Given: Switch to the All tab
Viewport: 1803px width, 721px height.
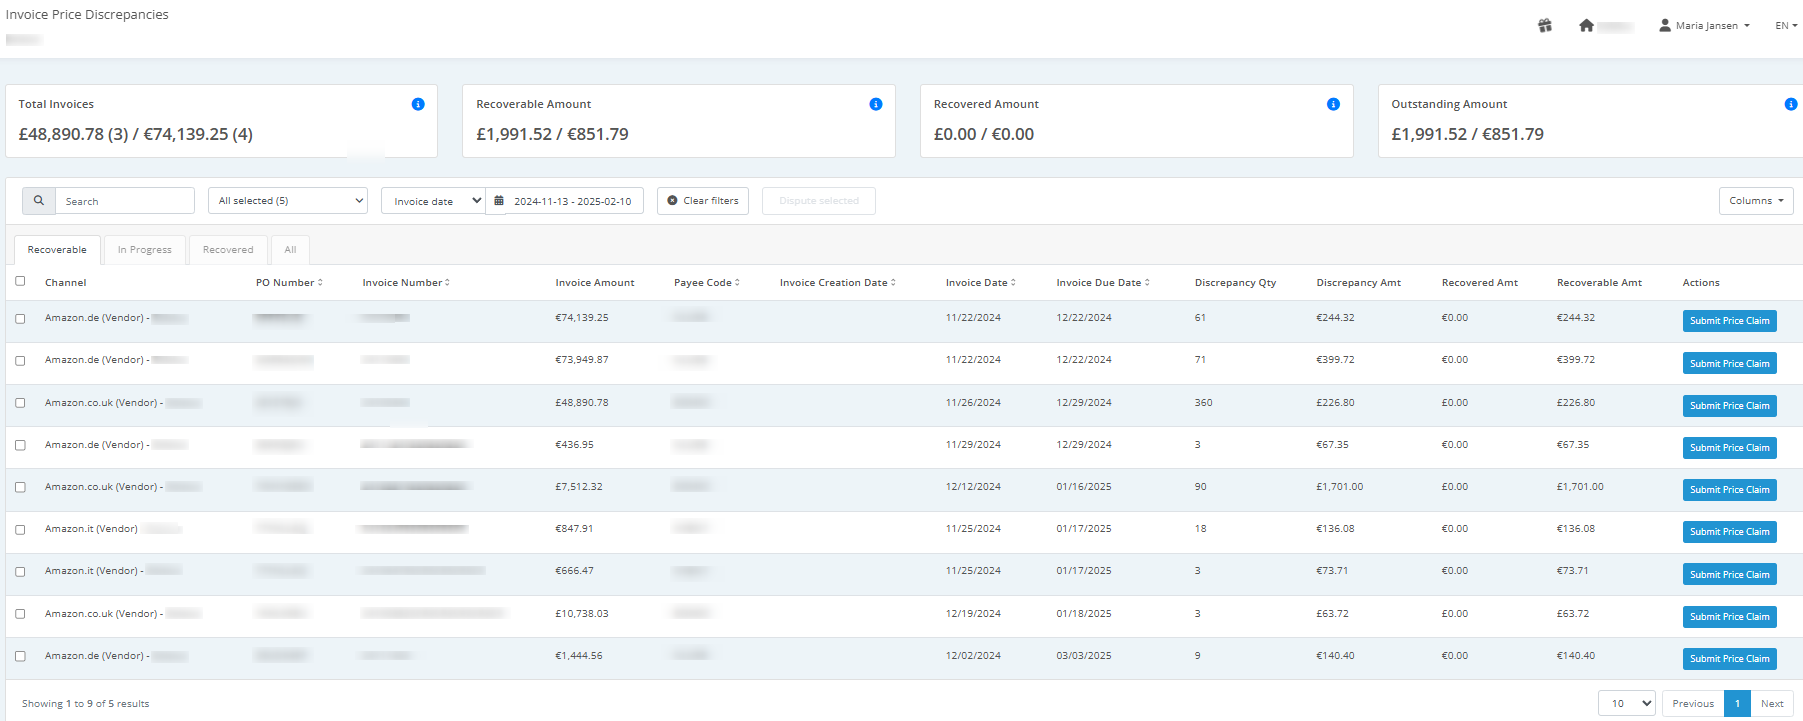Looking at the screenshot, I should click(290, 250).
